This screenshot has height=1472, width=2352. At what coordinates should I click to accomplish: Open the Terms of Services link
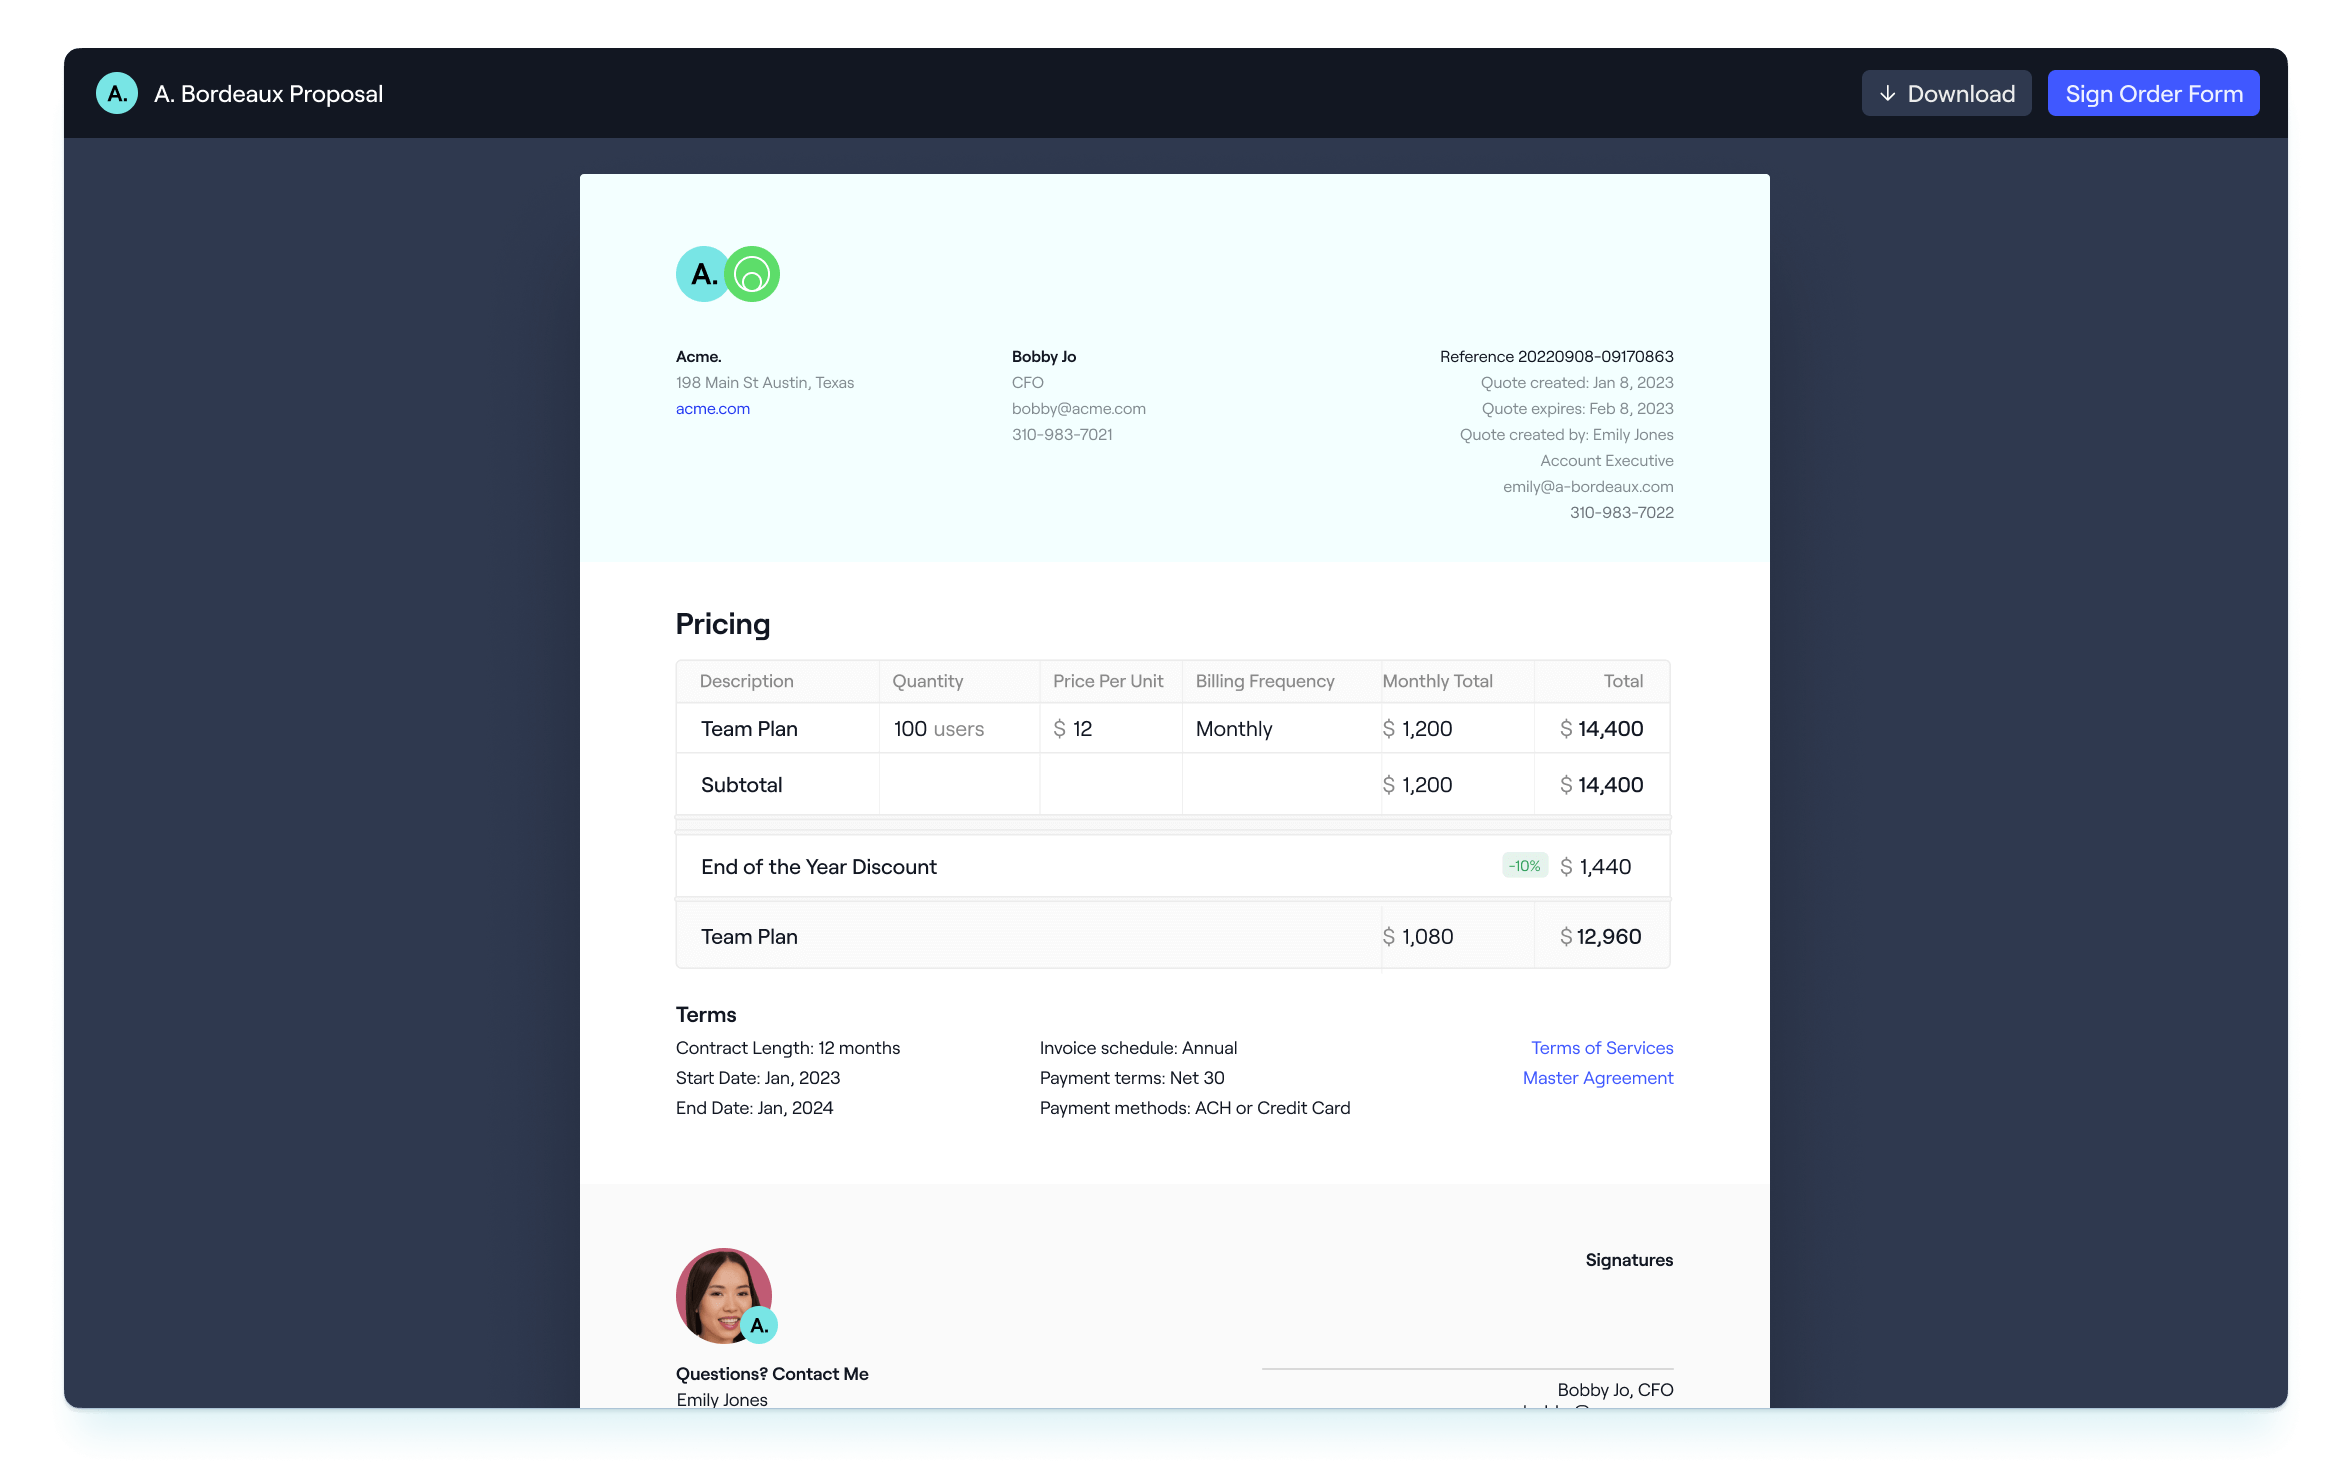click(1601, 1048)
